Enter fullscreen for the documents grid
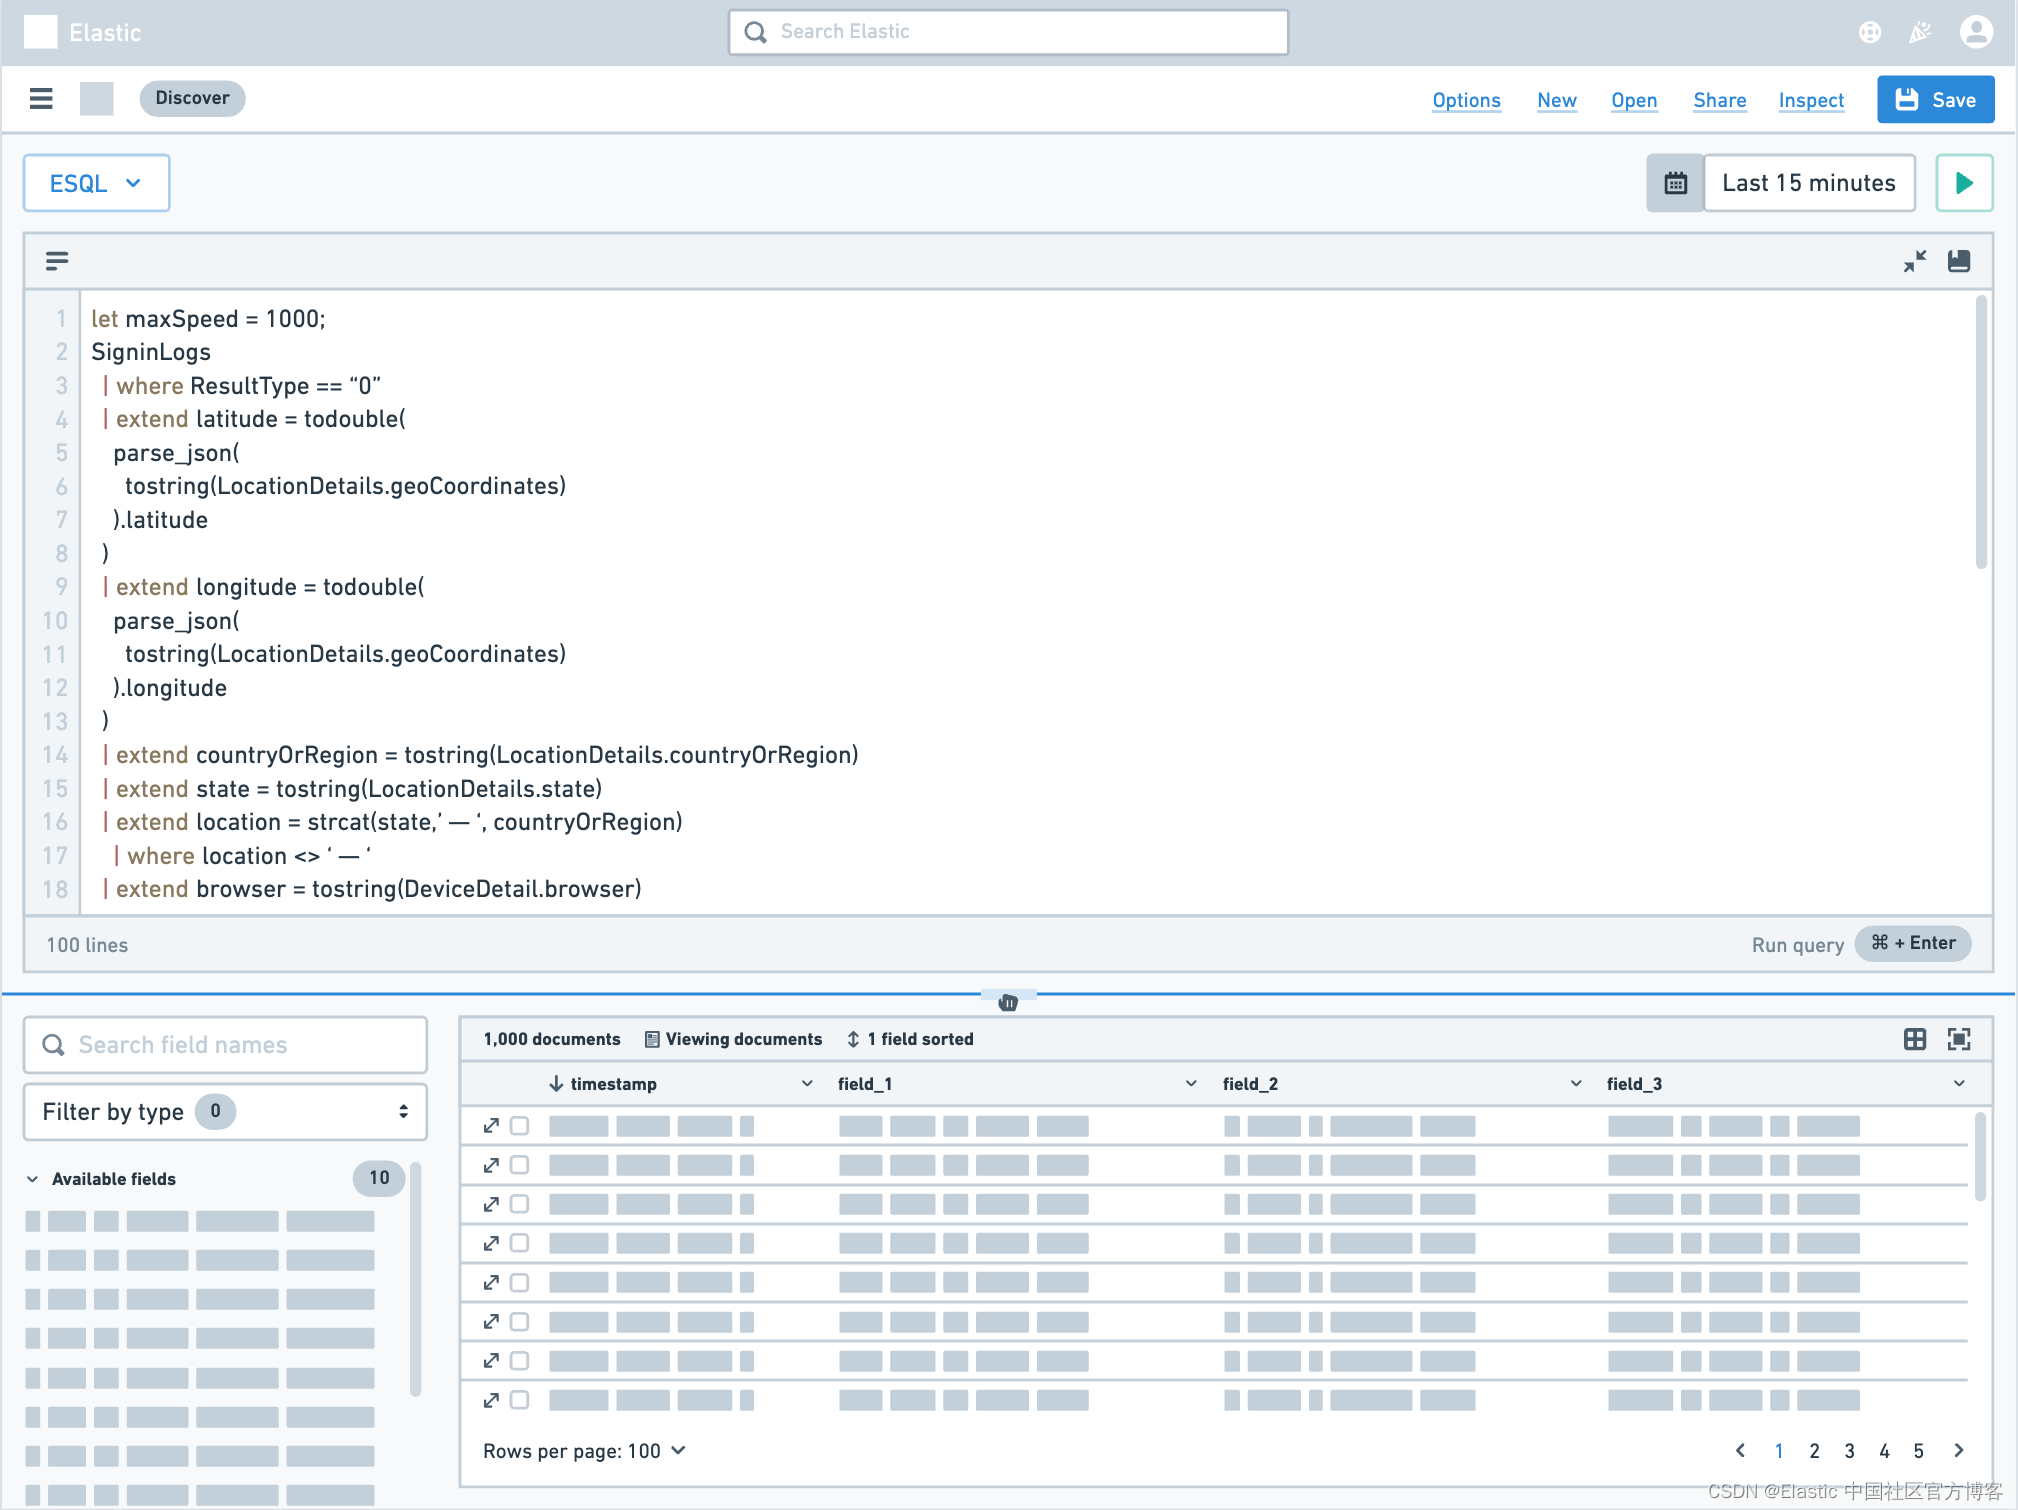 [x=1958, y=1039]
